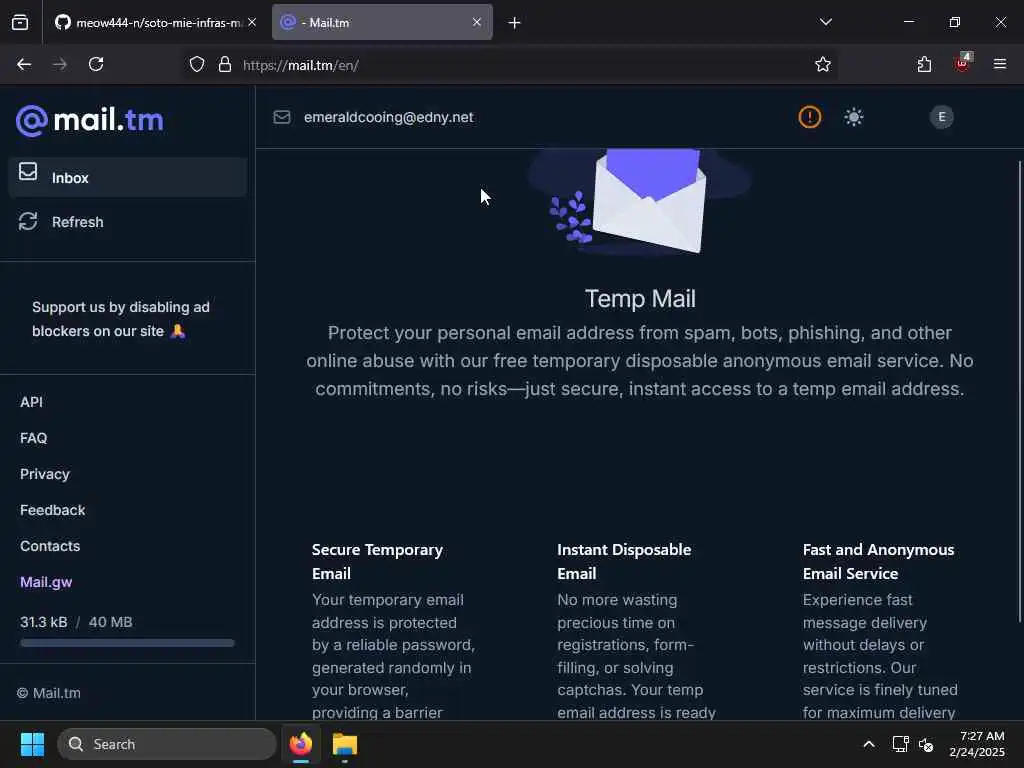Open the browser extensions puzzle icon

click(924, 64)
